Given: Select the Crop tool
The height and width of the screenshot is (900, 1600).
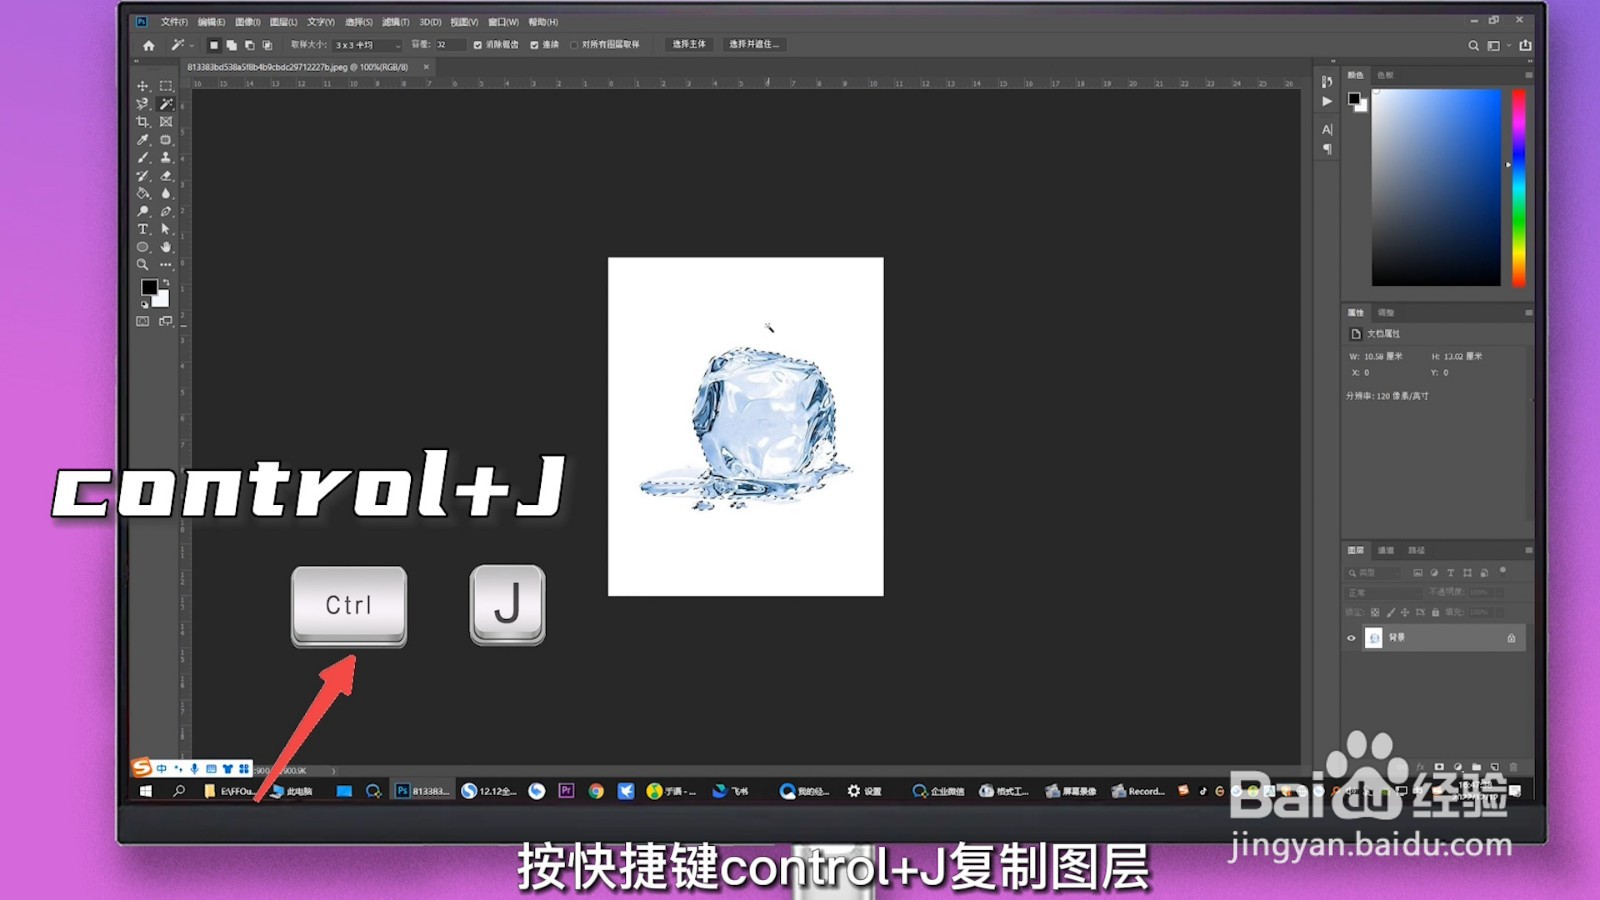Looking at the screenshot, I should coord(143,121).
